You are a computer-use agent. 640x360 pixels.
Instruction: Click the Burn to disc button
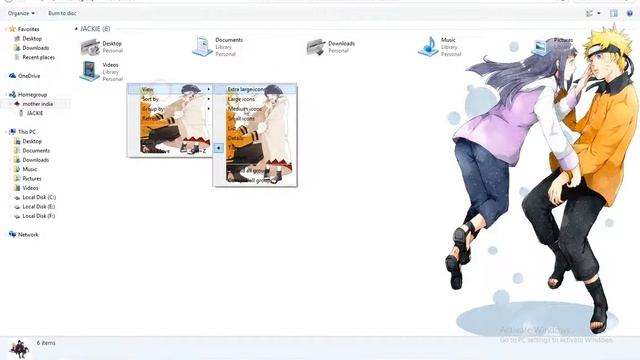62,13
